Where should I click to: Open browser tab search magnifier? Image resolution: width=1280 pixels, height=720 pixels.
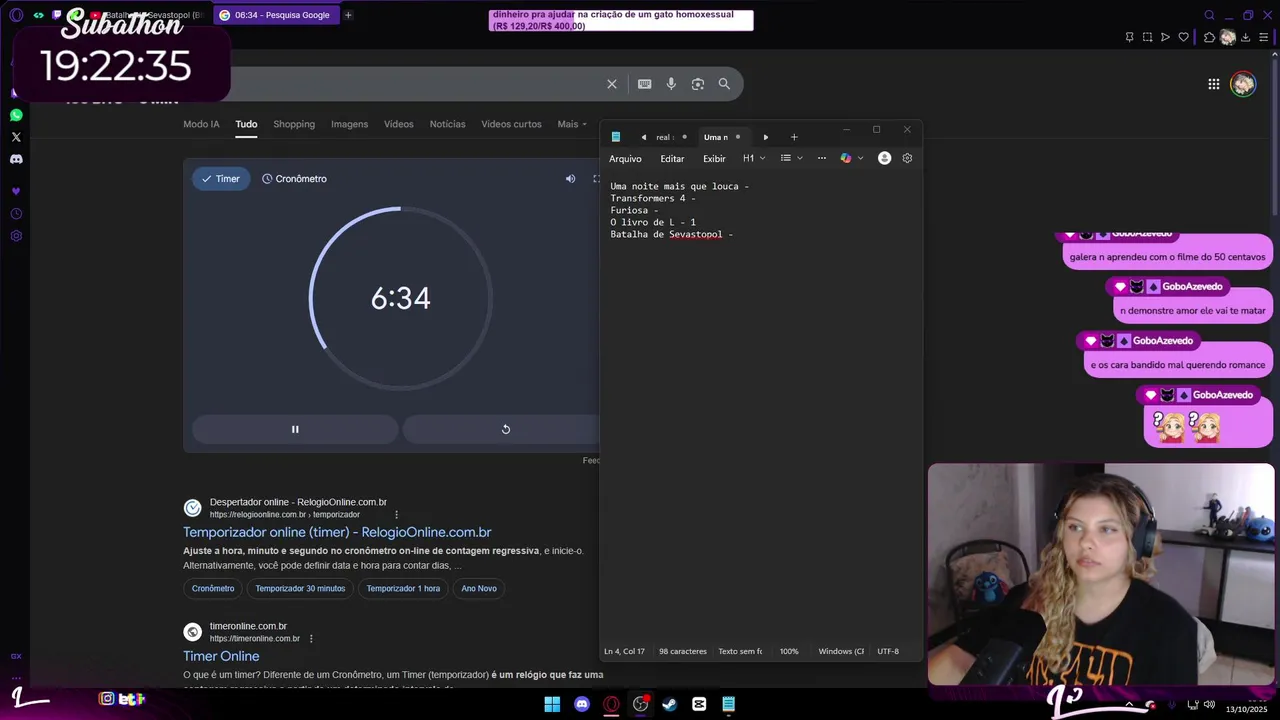[1209, 15]
